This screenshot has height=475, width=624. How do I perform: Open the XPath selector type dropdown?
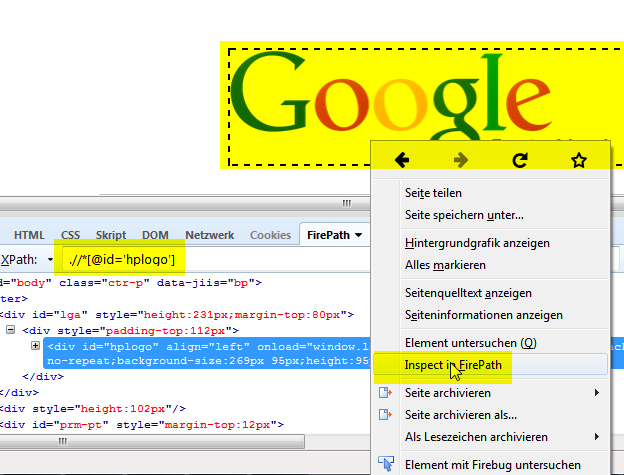tap(50, 261)
